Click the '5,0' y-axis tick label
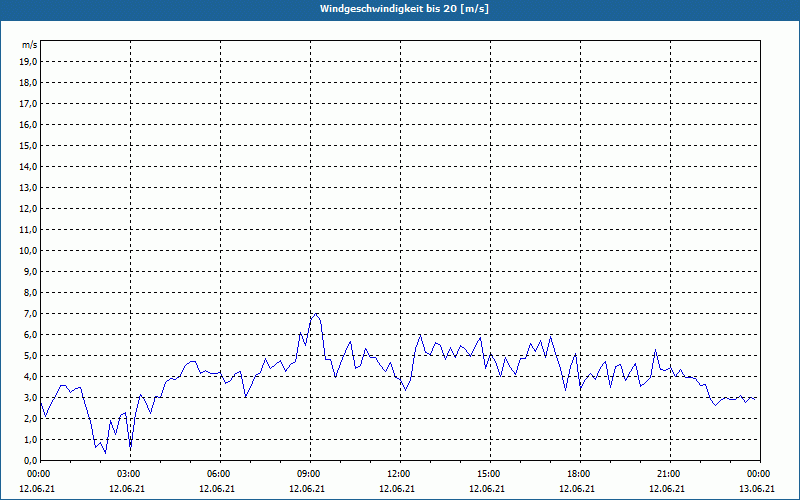Viewport: 800px width, 500px height. [31, 356]
